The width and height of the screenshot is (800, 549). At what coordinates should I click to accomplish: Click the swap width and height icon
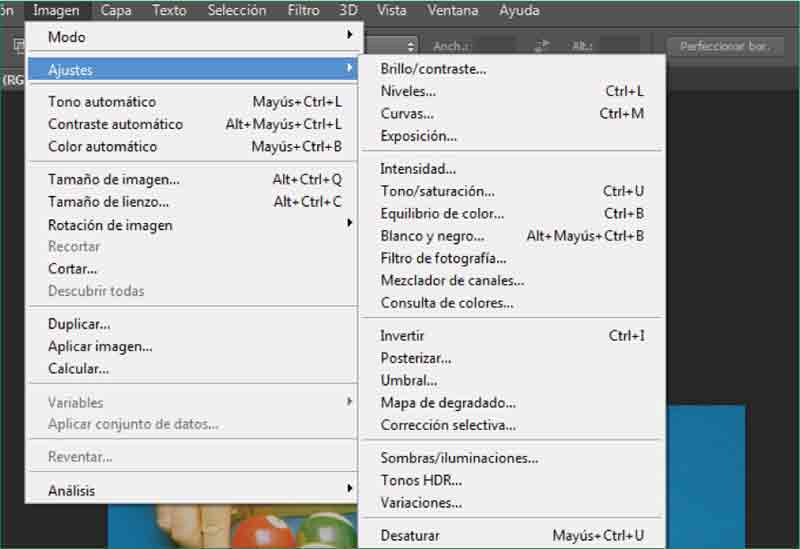[542, 46]
